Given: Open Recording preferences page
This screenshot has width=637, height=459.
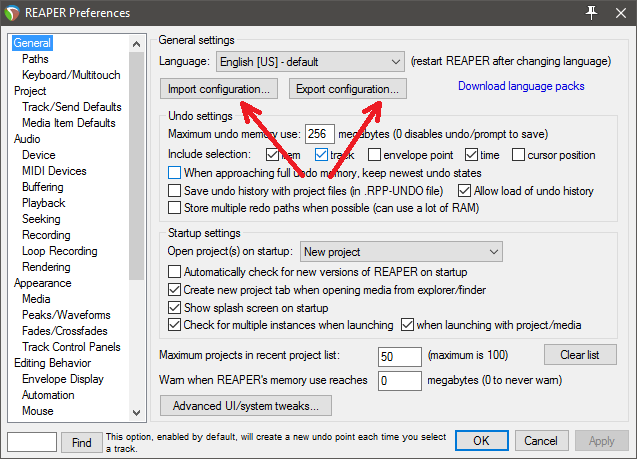Looking at the screenshot, I should point(46,235).
